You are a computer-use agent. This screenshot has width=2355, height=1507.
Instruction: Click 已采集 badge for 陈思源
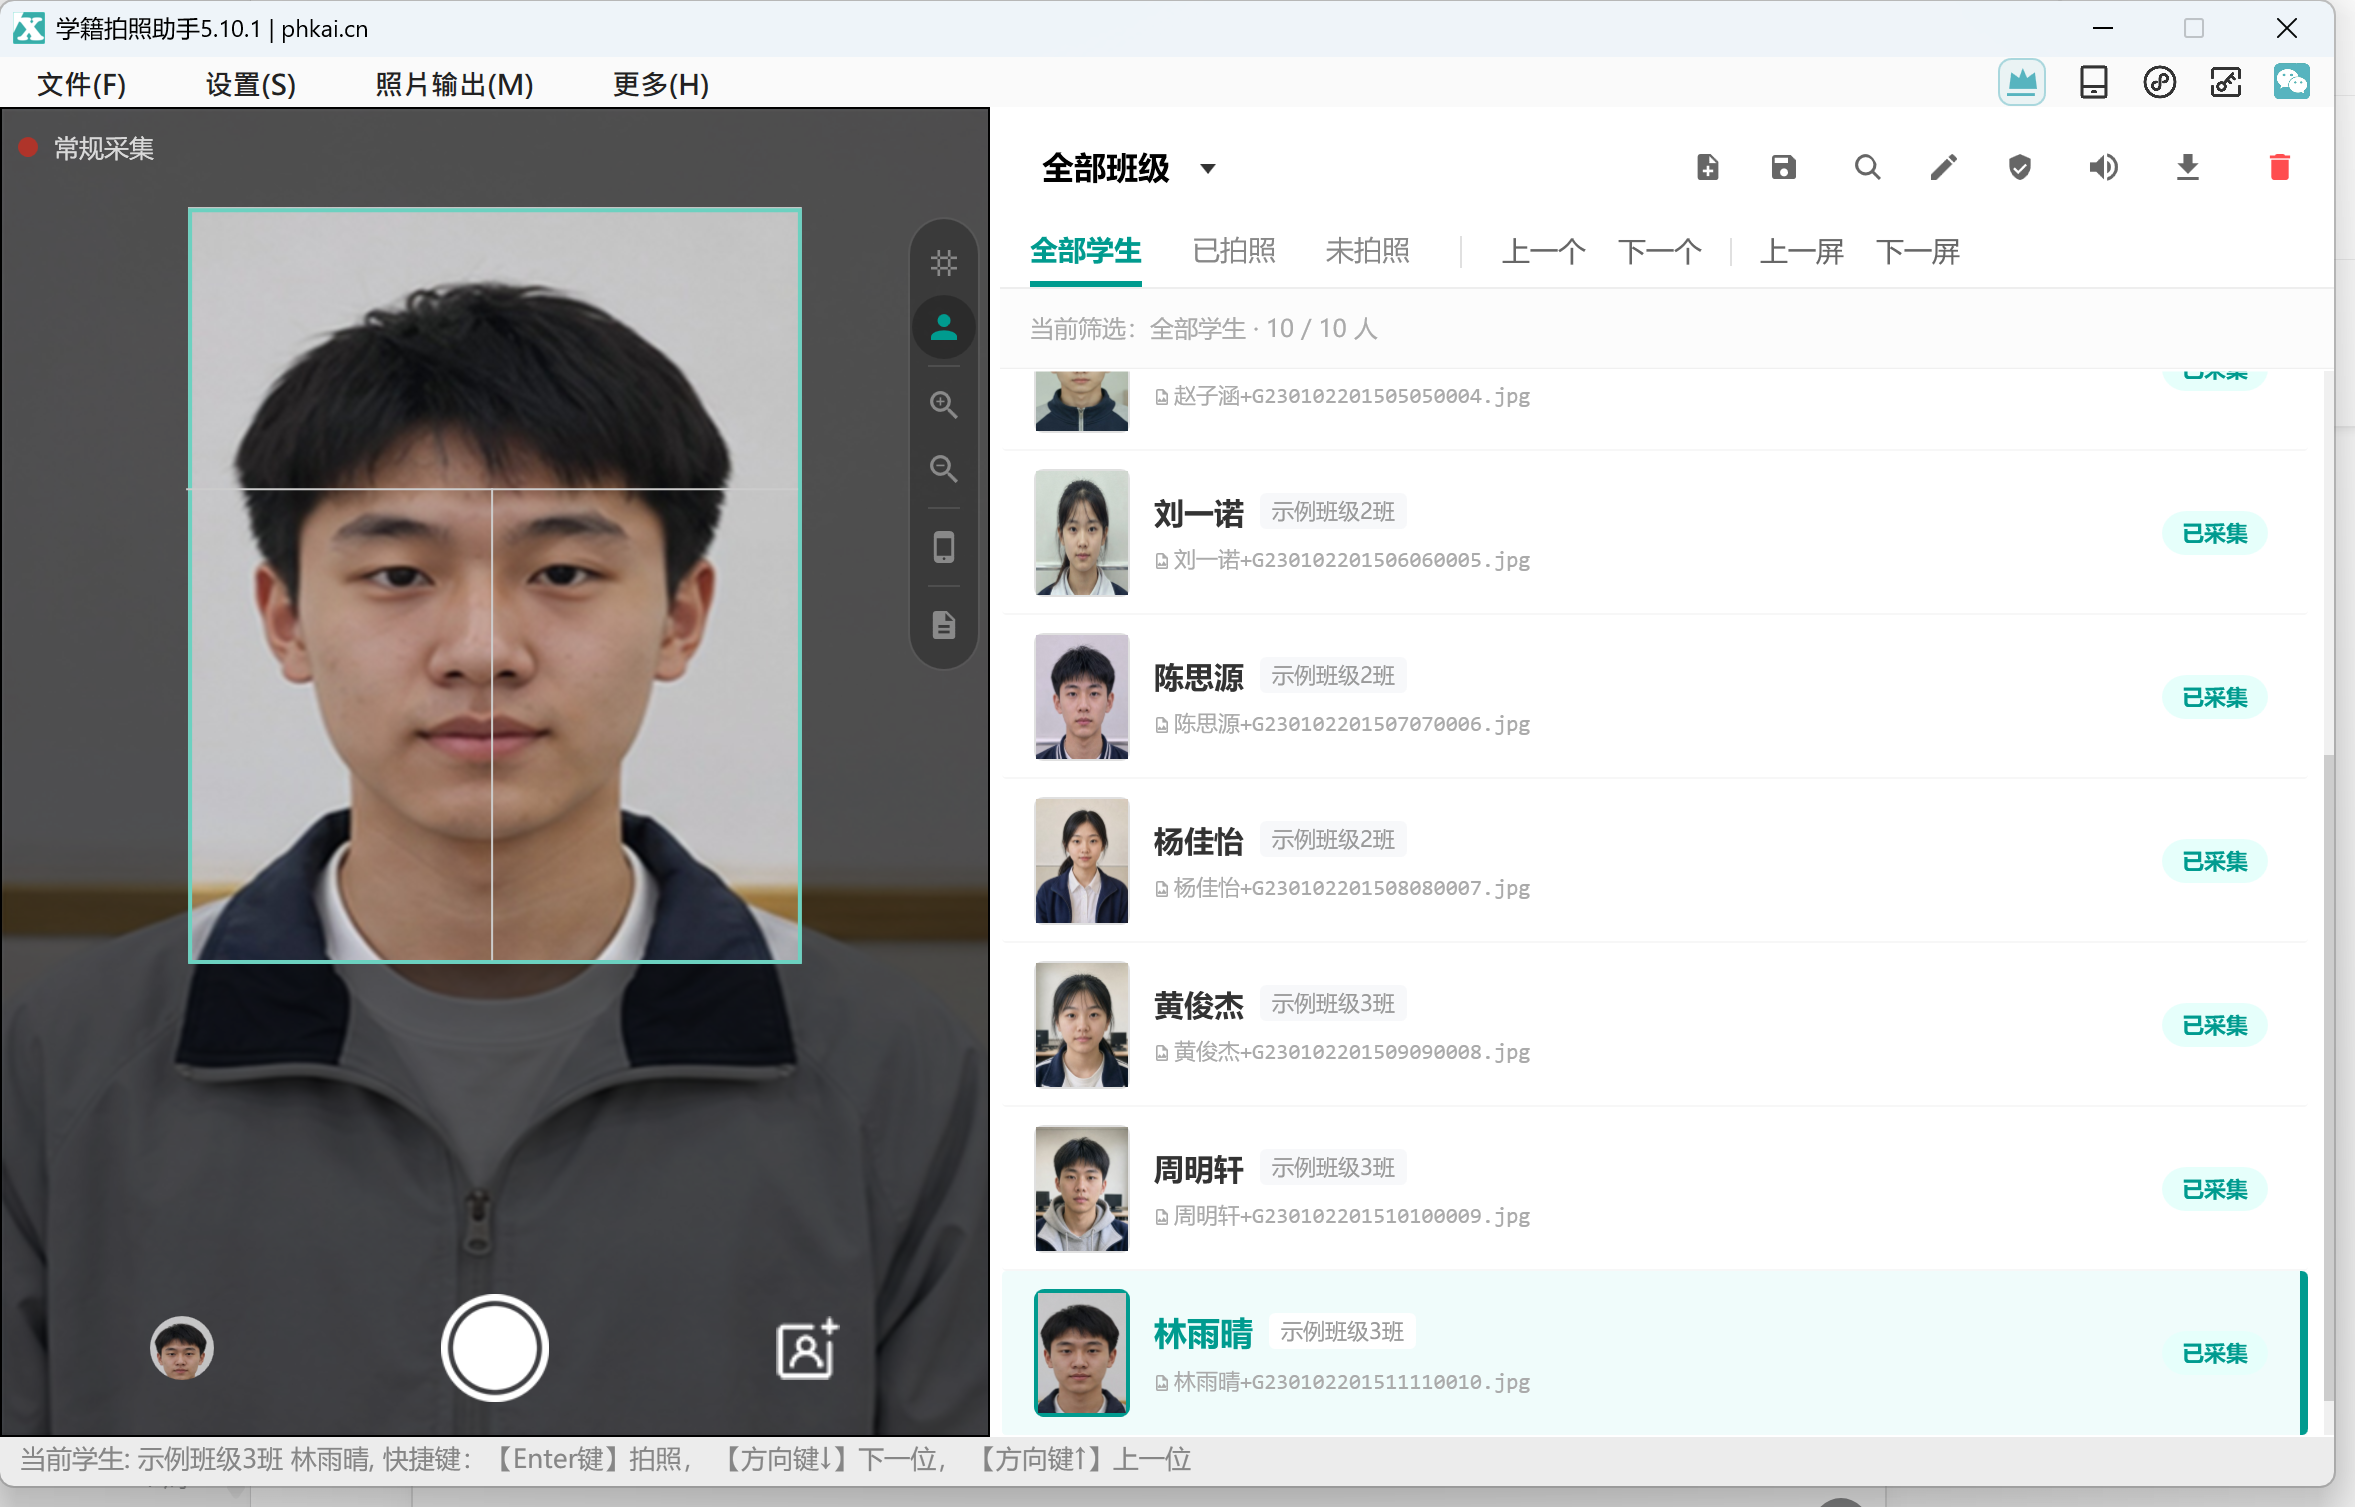click(x=2214, y=697)
